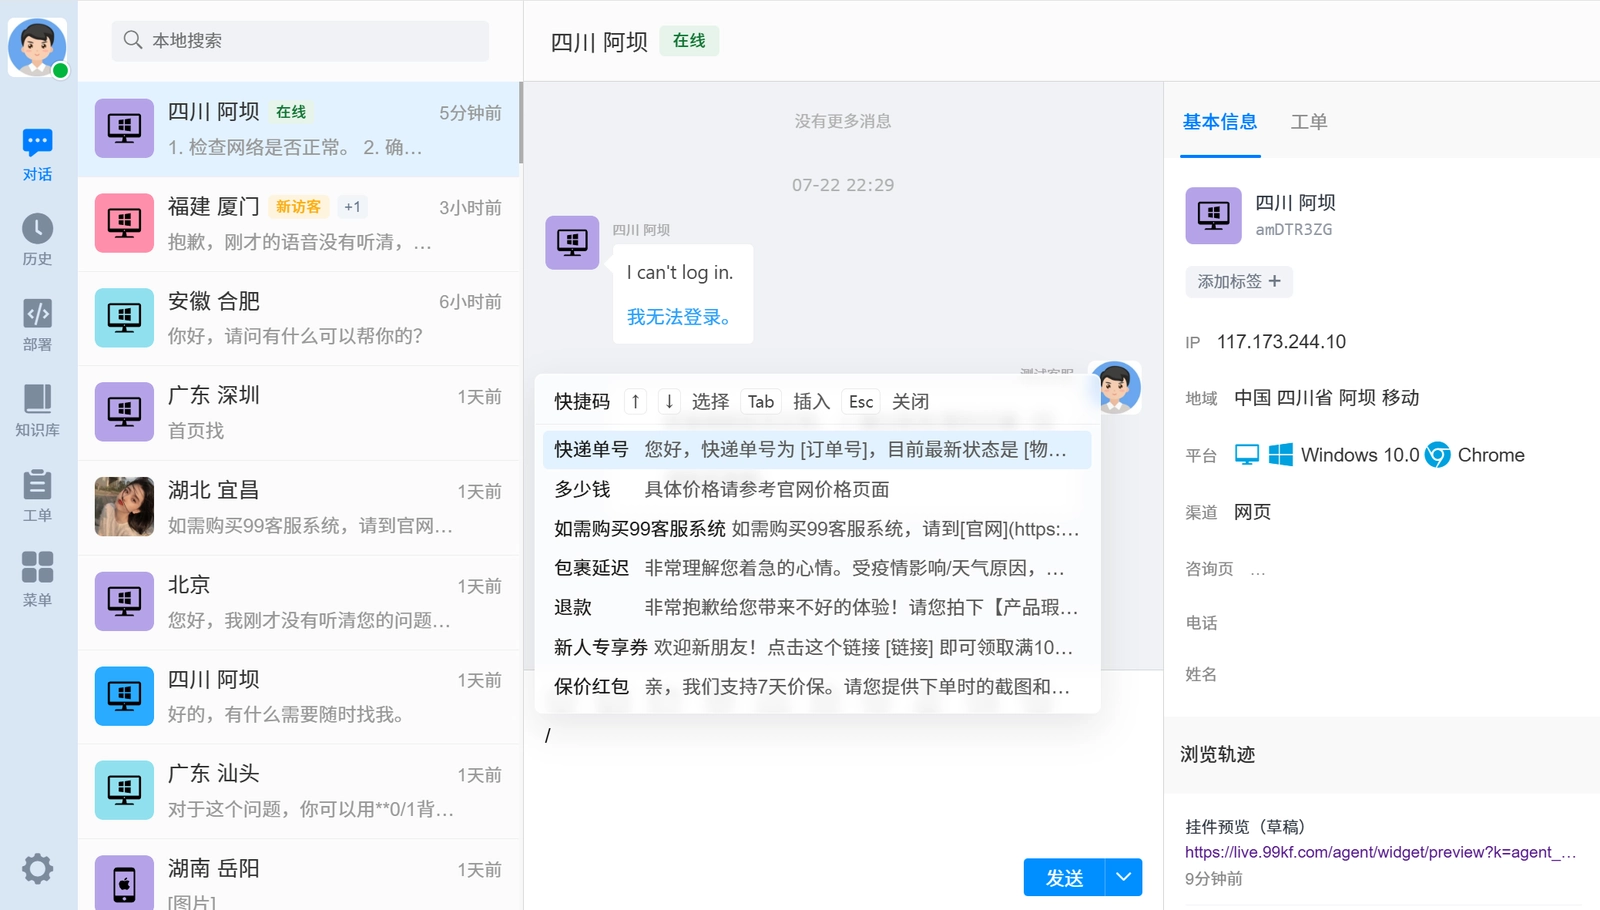Click the agent avatar with online status
This screenshot has height=910, width=1600.
pos(37,46)
